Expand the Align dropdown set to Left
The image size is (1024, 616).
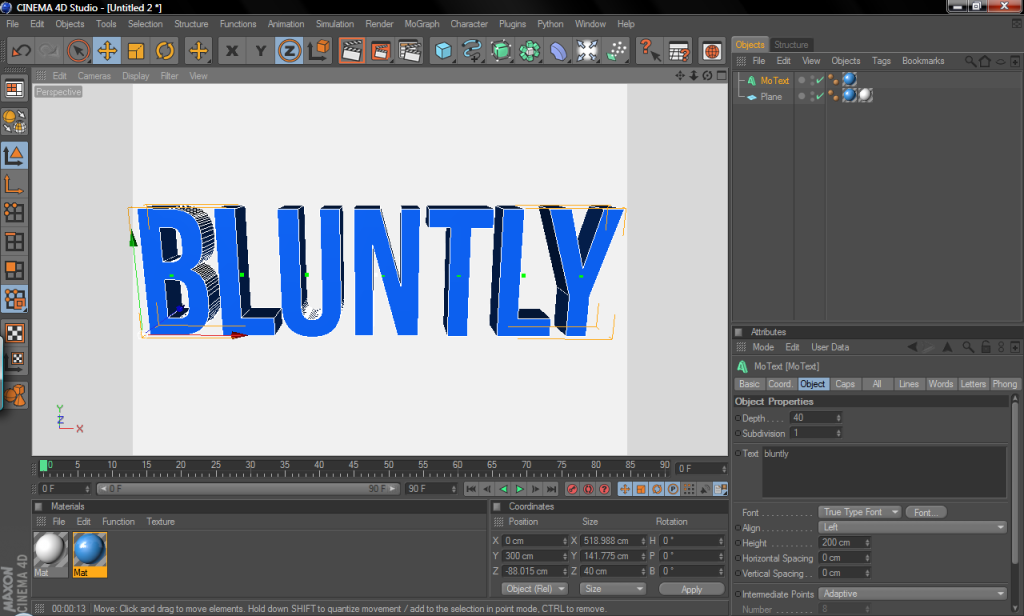coord(912,527)
